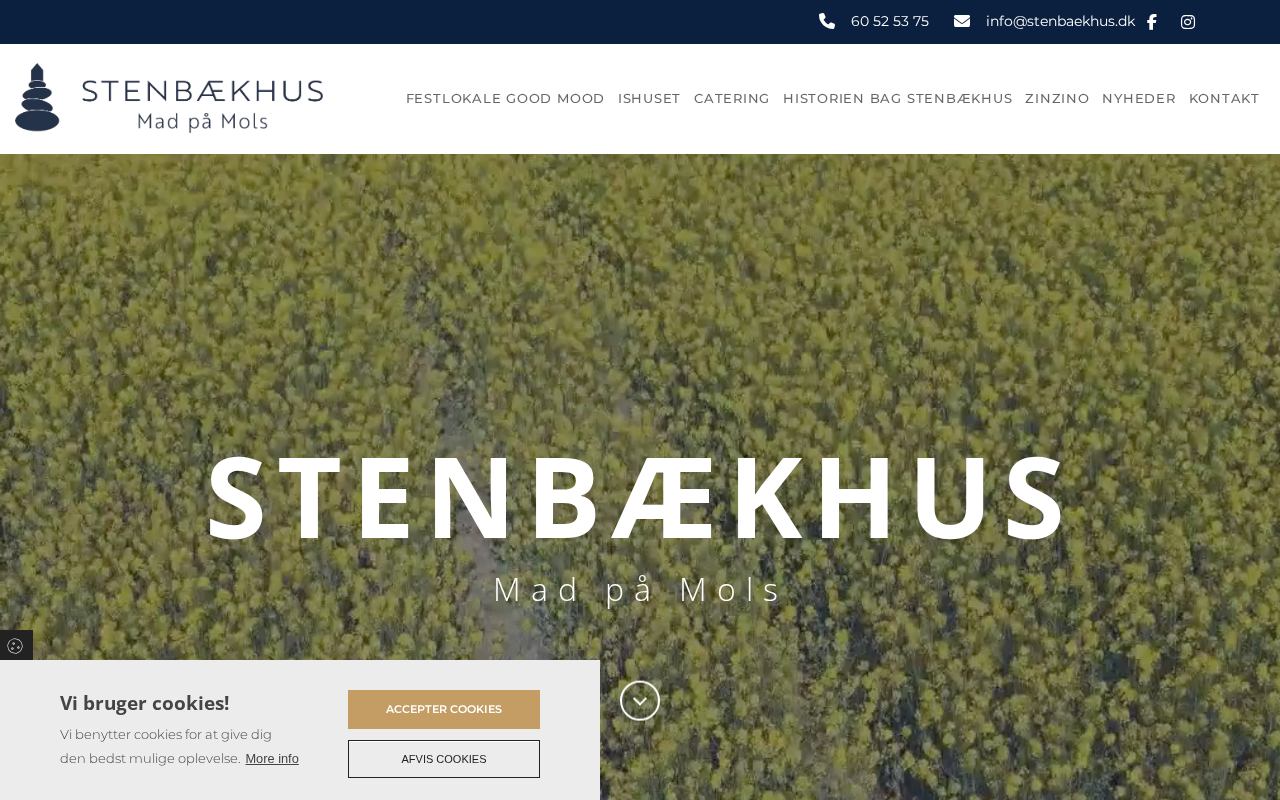
Task: Select the Ishuset menu item
Action: (649, 98)
